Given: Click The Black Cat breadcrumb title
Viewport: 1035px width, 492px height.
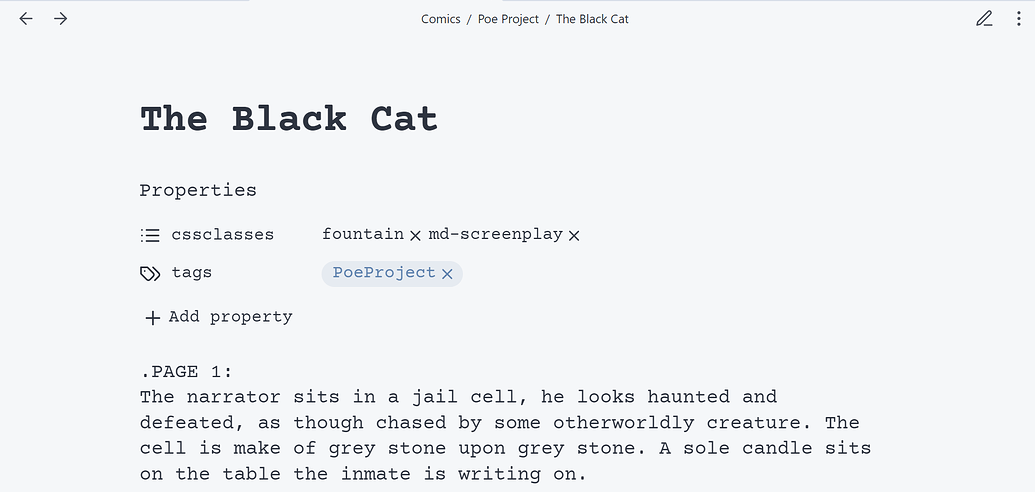Looking at the screenshot, I should [x=592, y=19].
